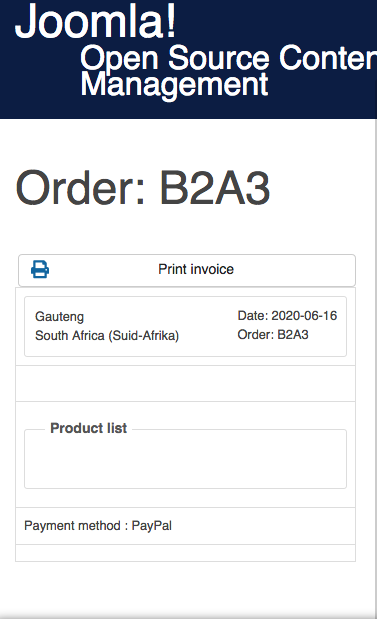Select the Order: B2A3 page heading
The image size is (377, 619).
pos(143,188)
